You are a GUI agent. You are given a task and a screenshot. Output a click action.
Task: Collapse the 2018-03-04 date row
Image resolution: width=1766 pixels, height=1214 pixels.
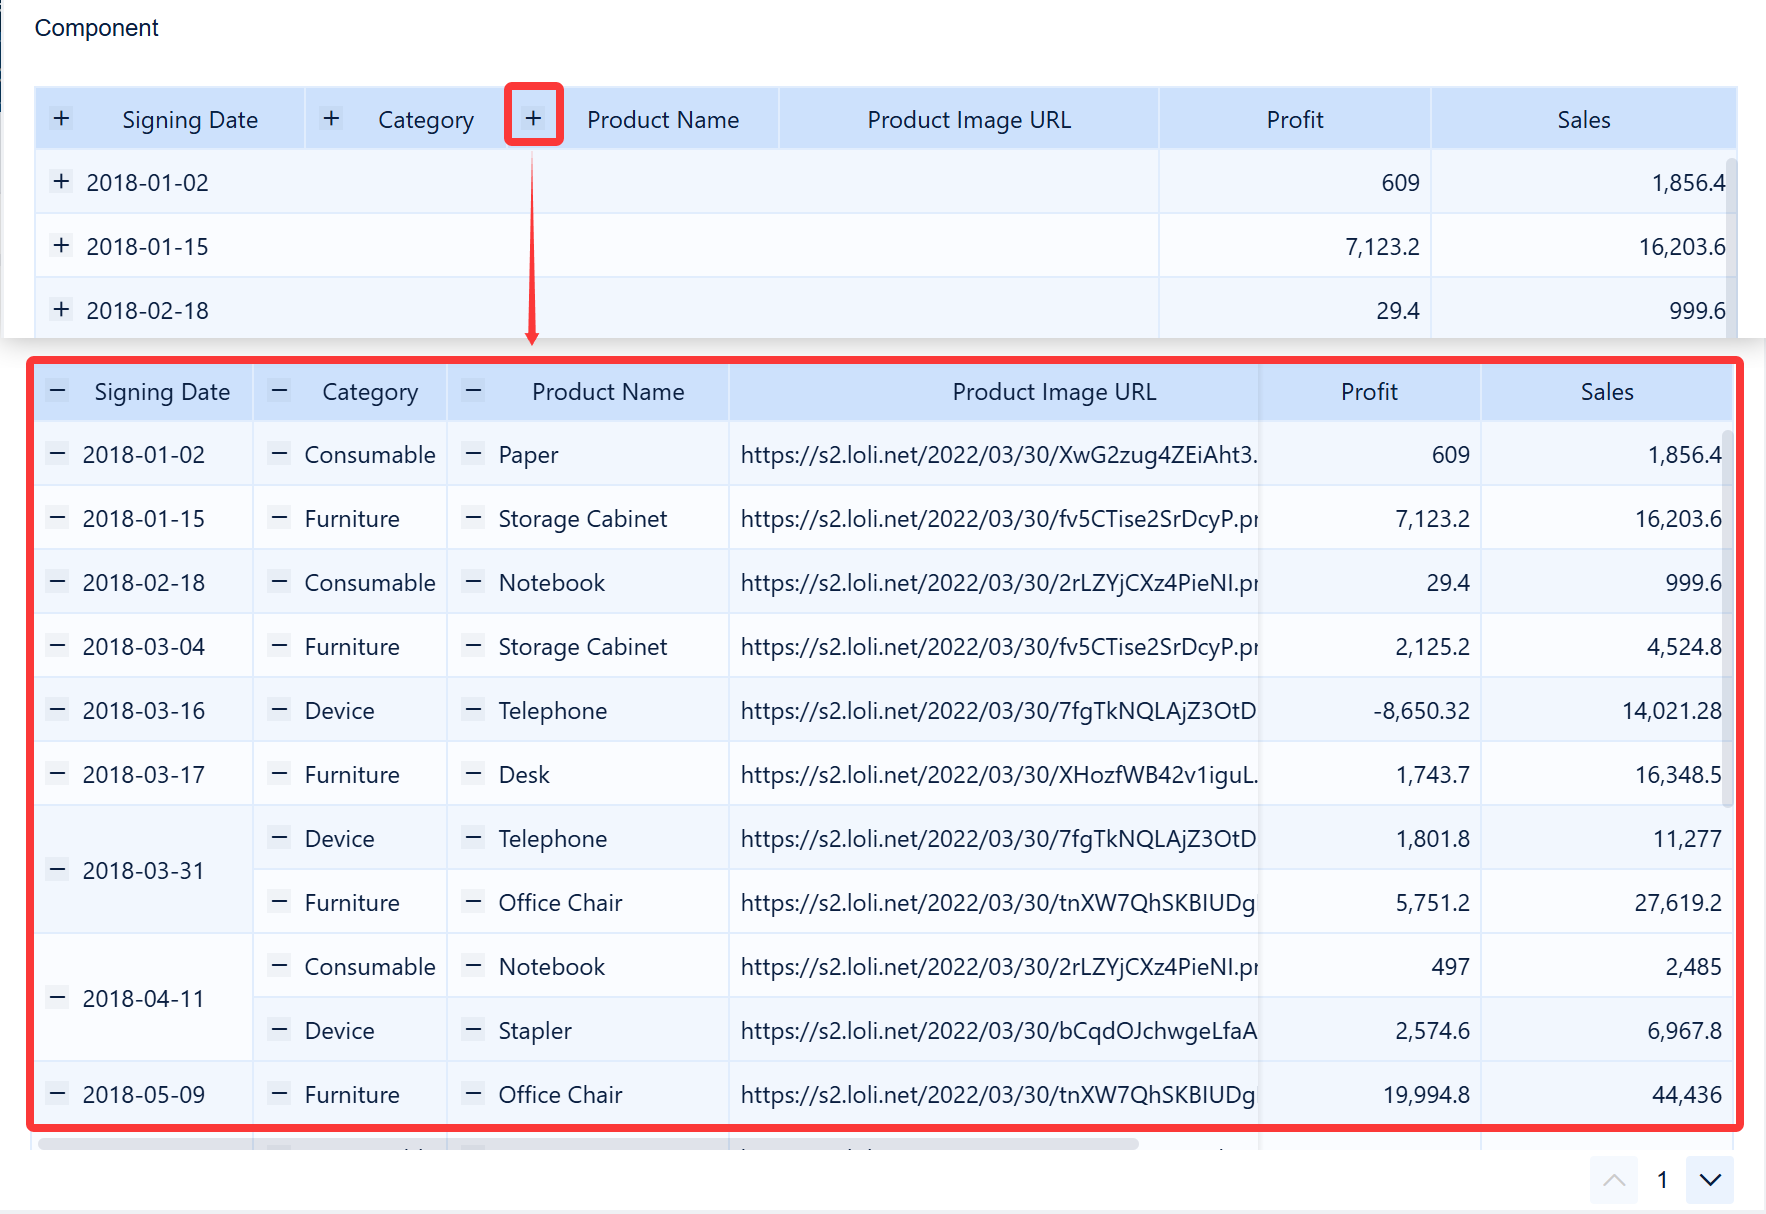pyautogui.click(x=58, y=646)
